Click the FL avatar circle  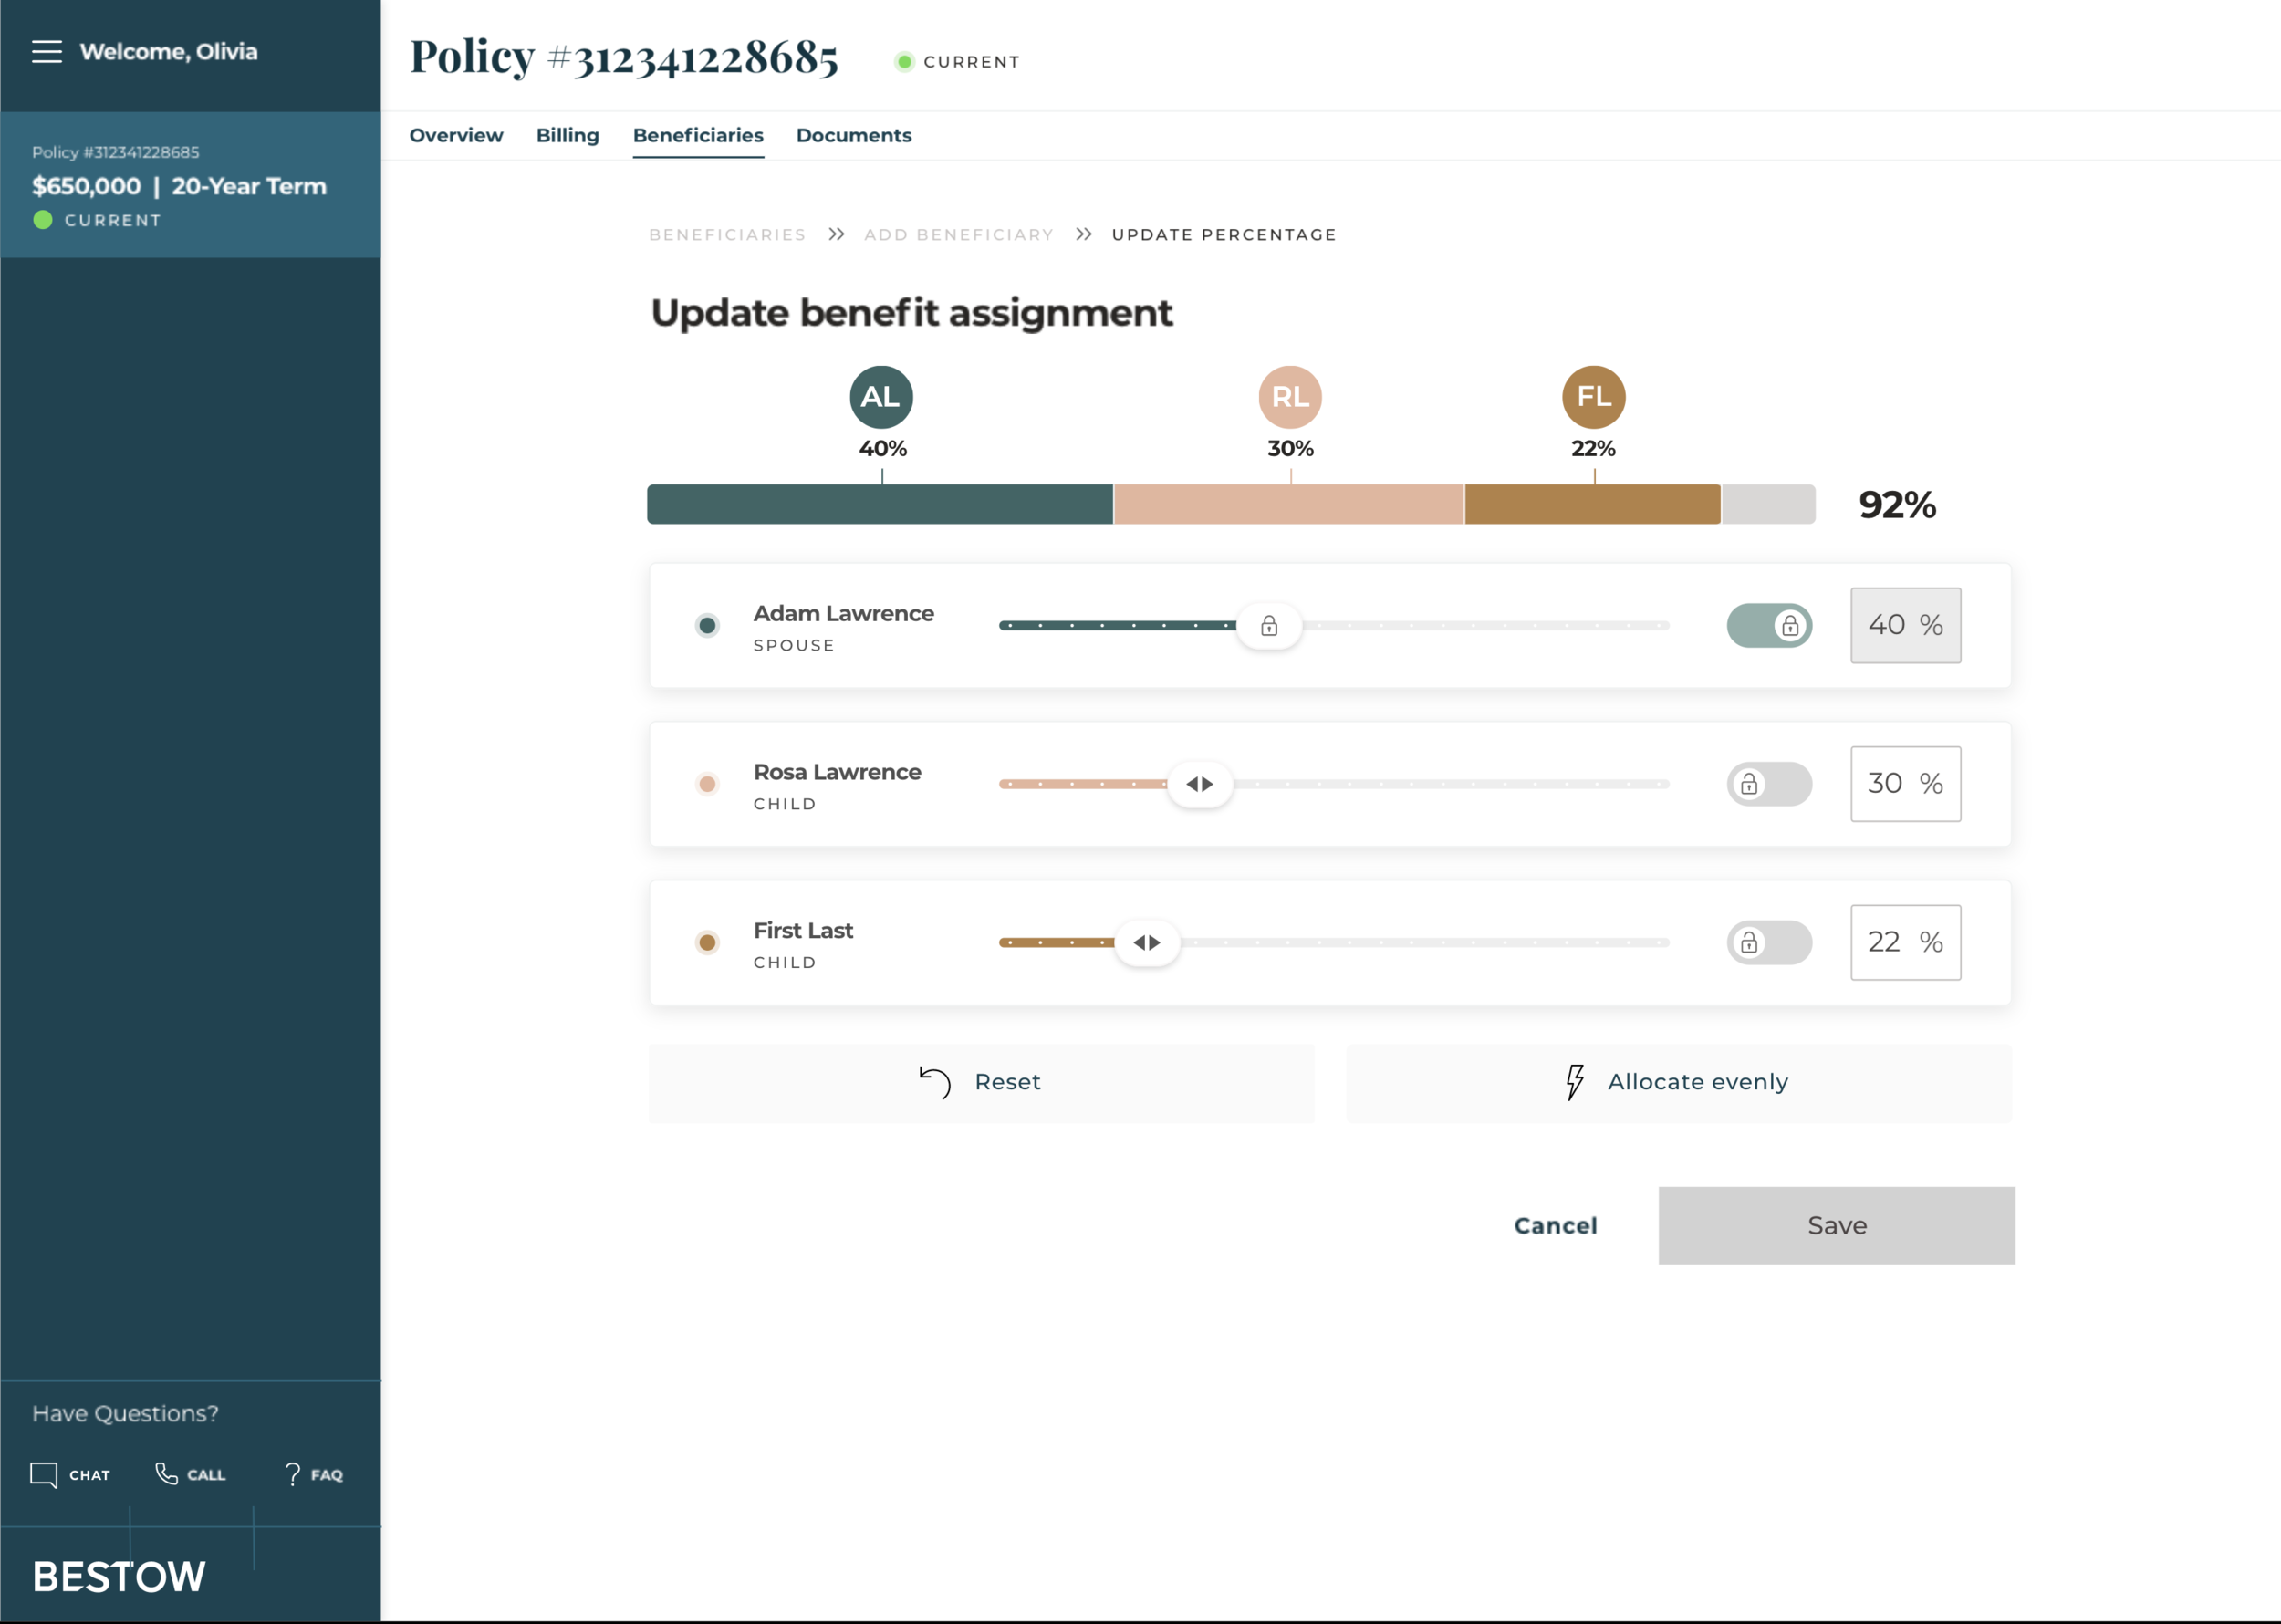click(1593, 397)
